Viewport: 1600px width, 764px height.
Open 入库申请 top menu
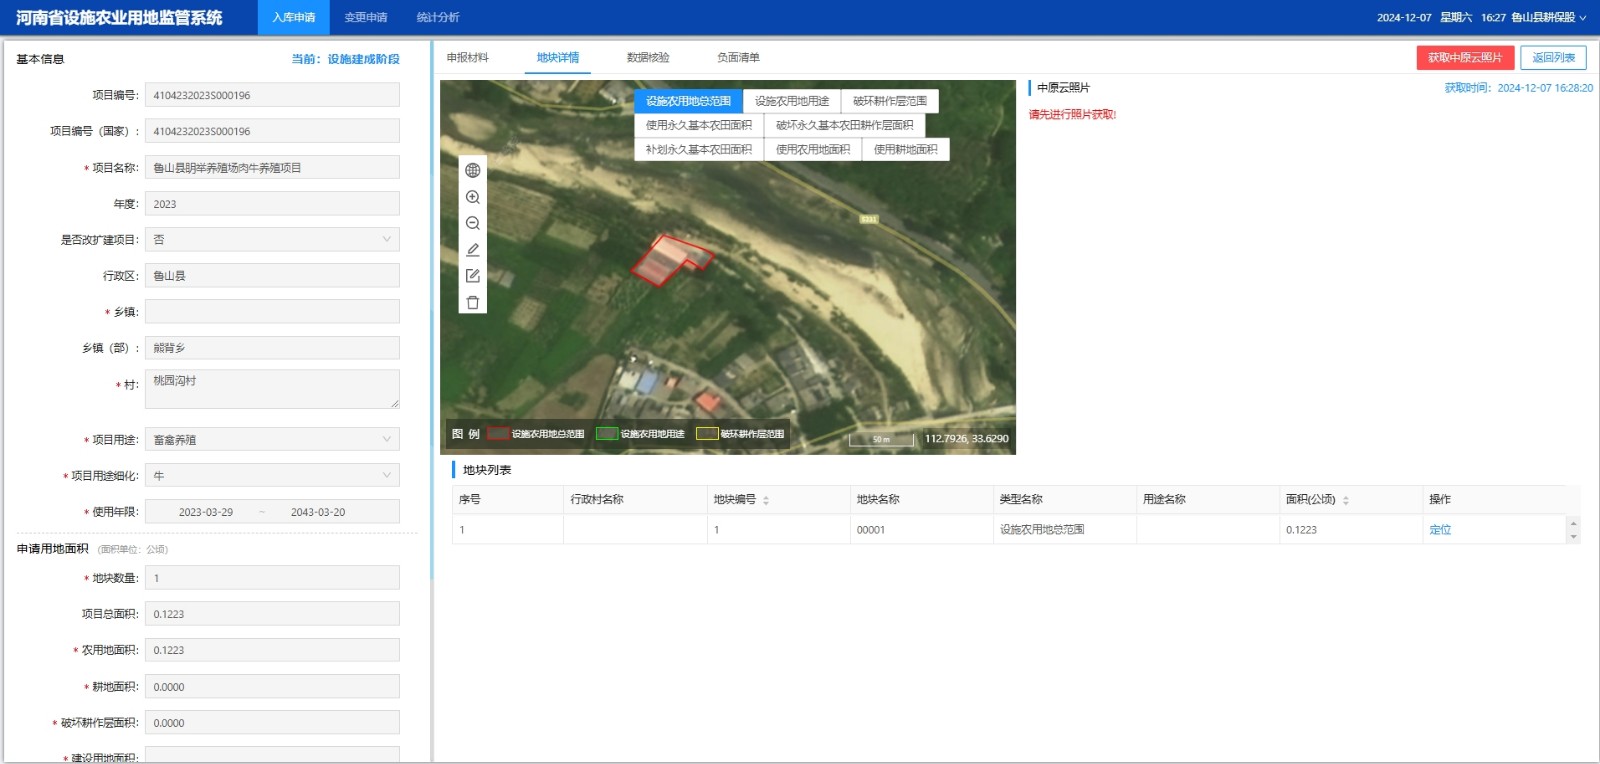click(294, 18)
